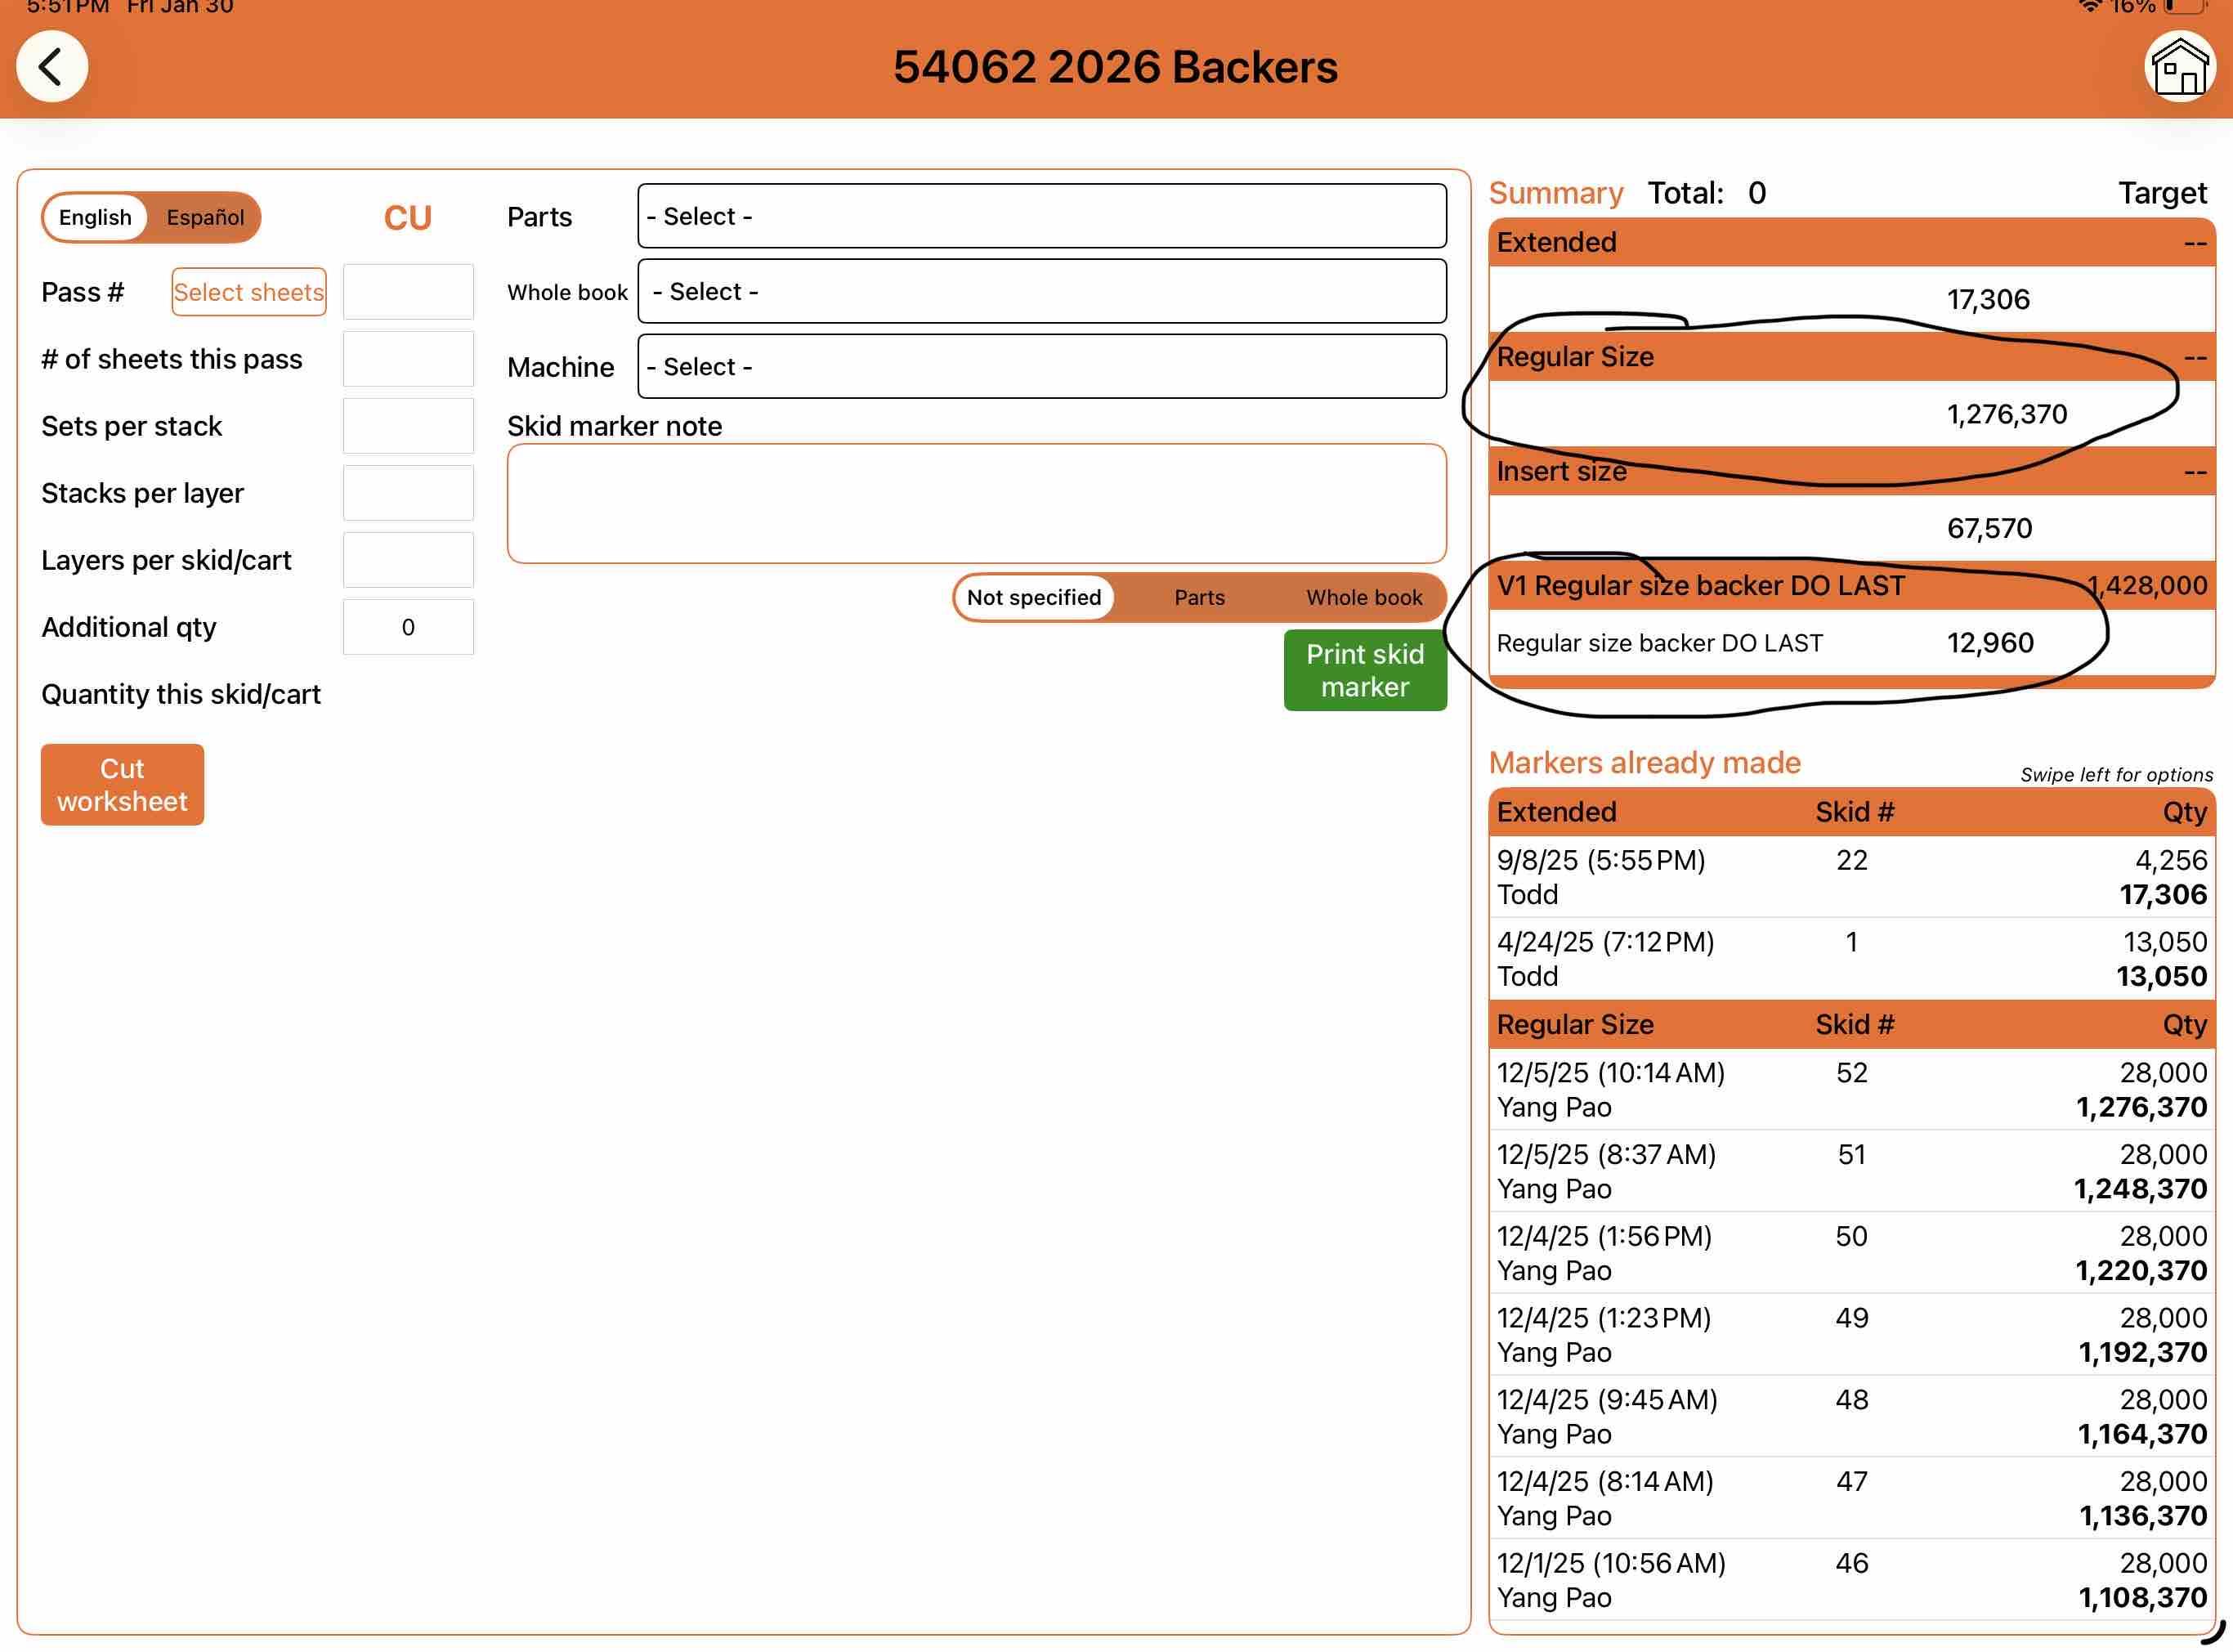Click the Select sheets button
Viewport: 2233px width, 1652px height.
click(x=248, y=292)
